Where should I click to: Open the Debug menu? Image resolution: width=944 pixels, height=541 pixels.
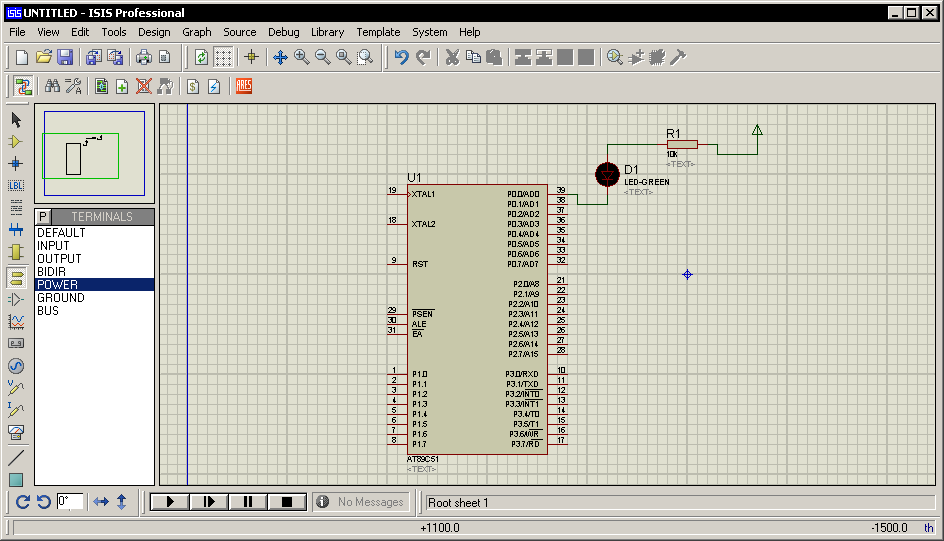point(284,32)
